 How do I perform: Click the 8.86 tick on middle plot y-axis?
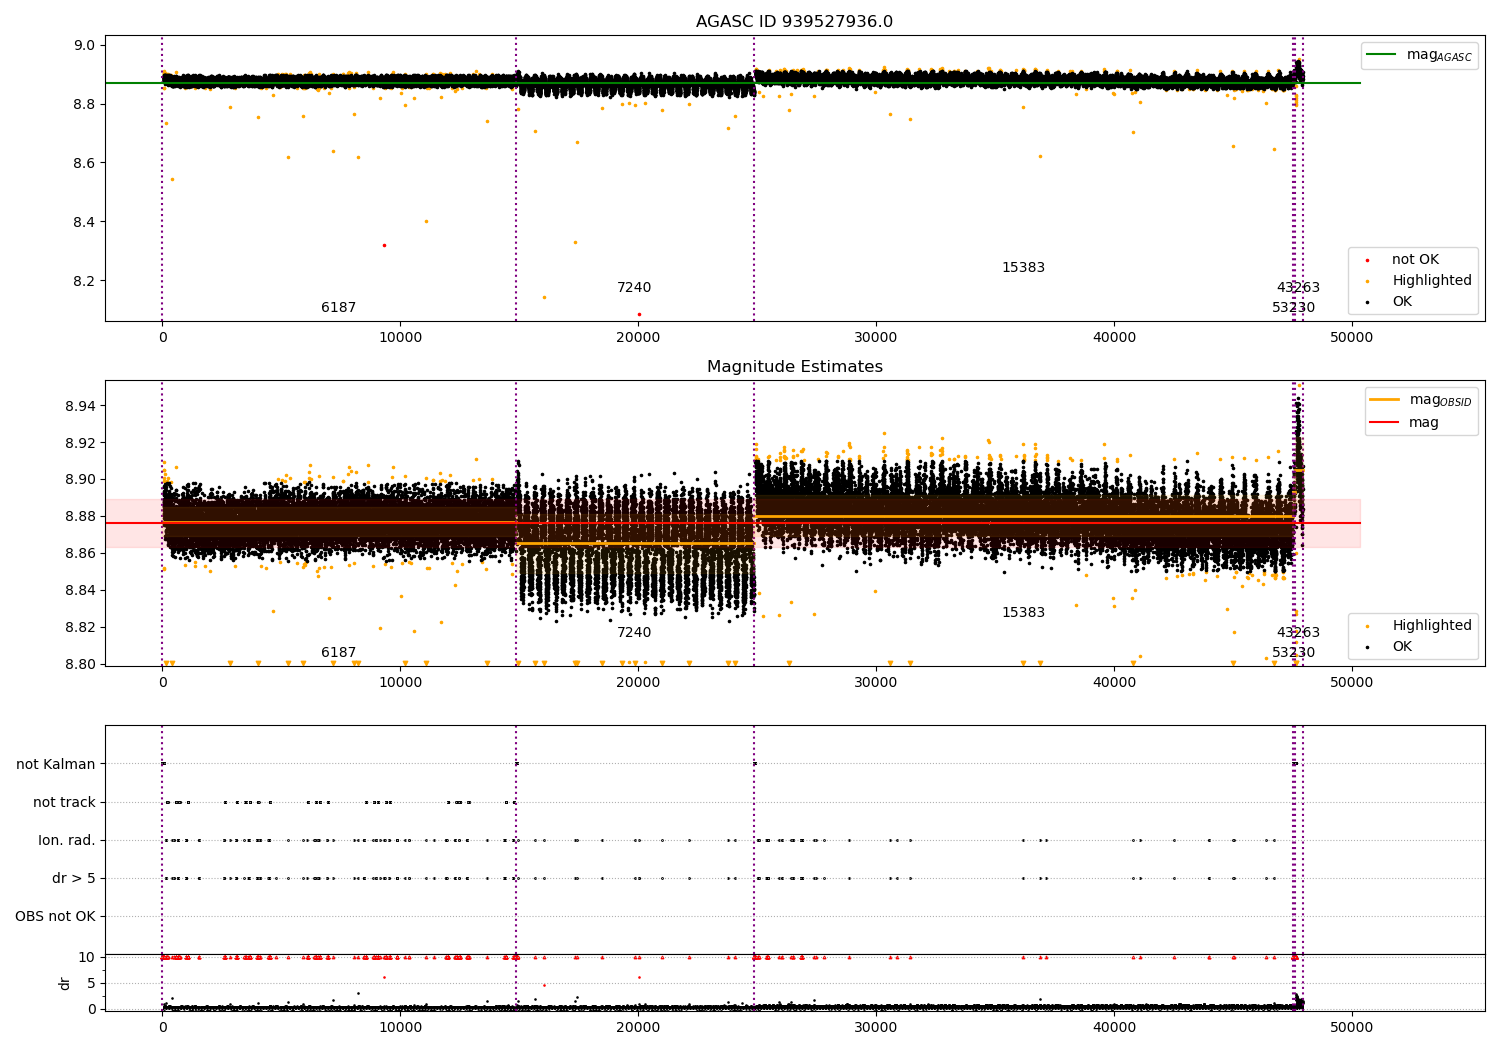click(80, 554)
